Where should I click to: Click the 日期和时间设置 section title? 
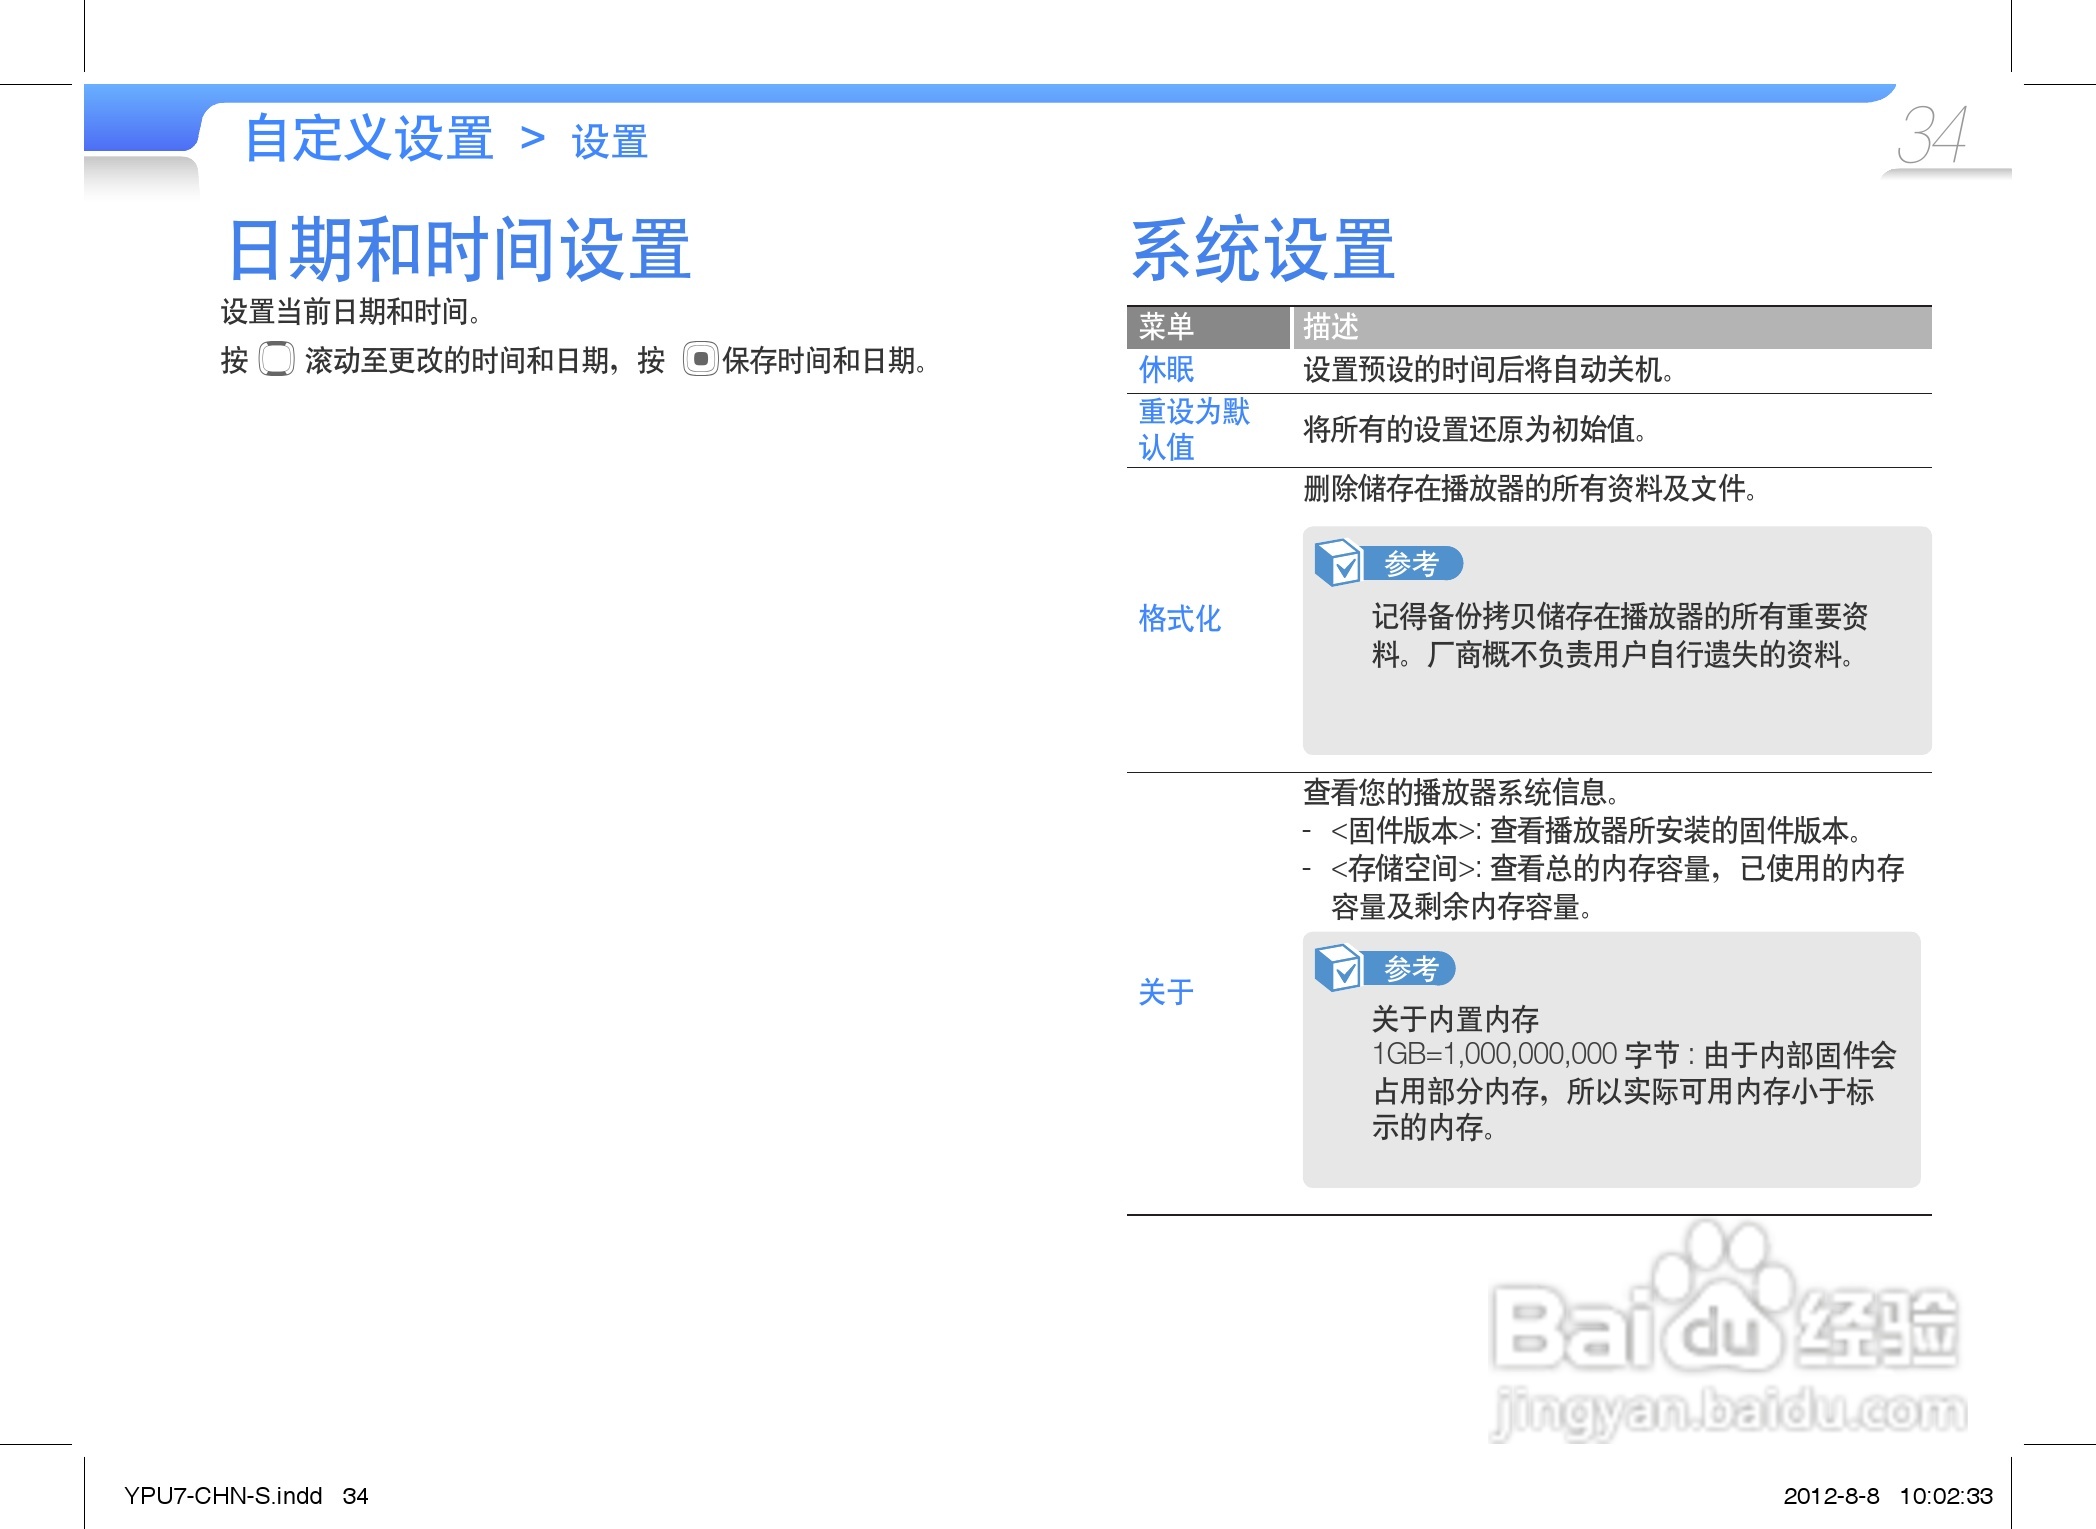[459, 250]
